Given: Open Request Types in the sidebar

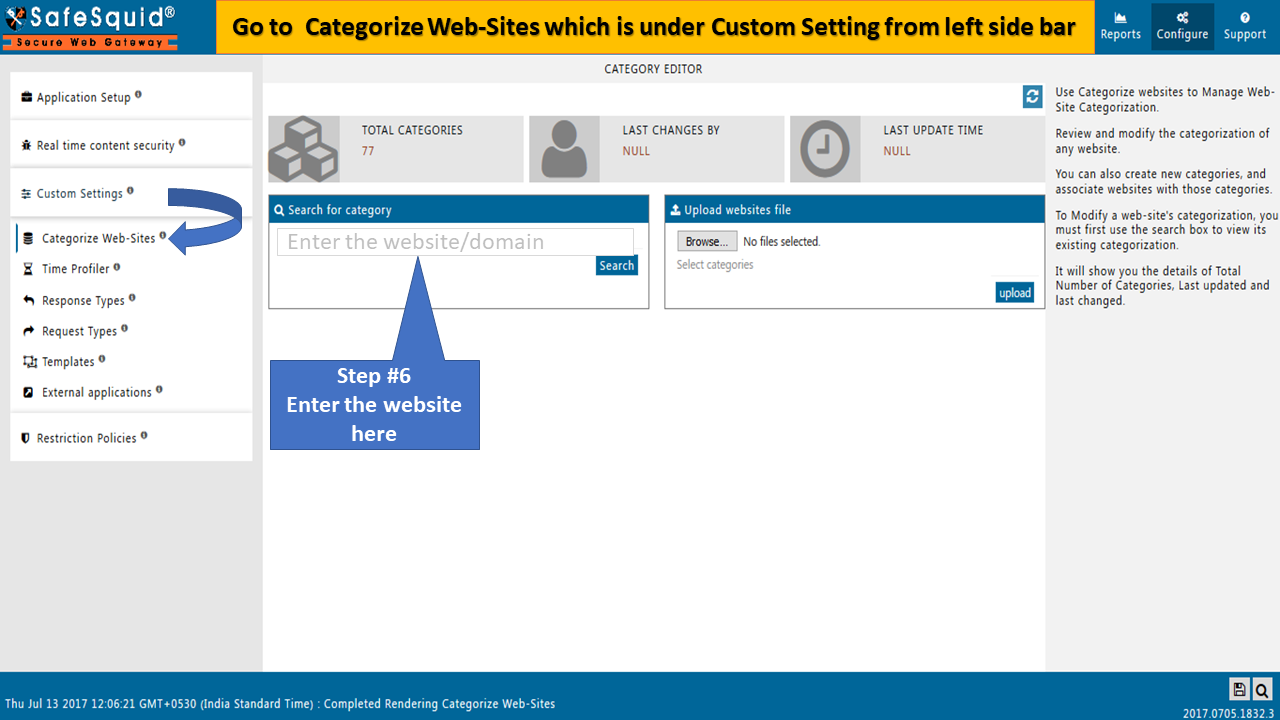Looking at the screenshot, I should coord(79,332).
